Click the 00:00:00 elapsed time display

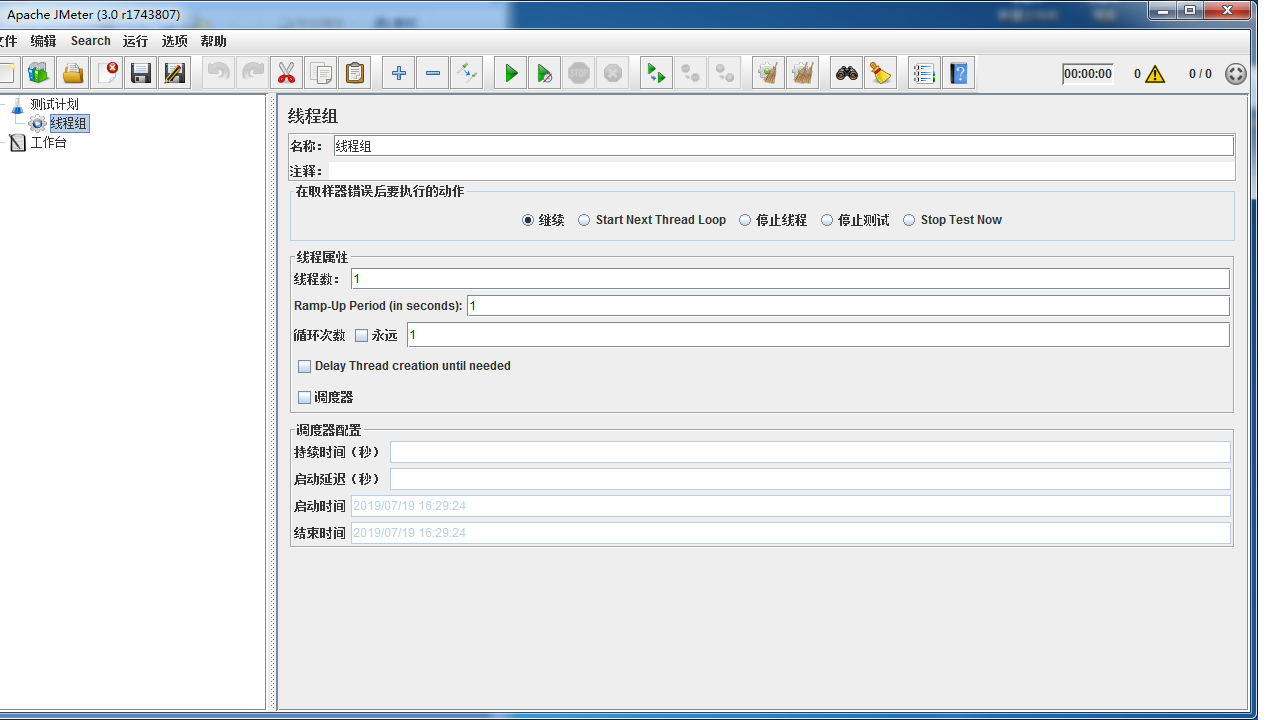pyautogui.click(x=1088, y=74)
